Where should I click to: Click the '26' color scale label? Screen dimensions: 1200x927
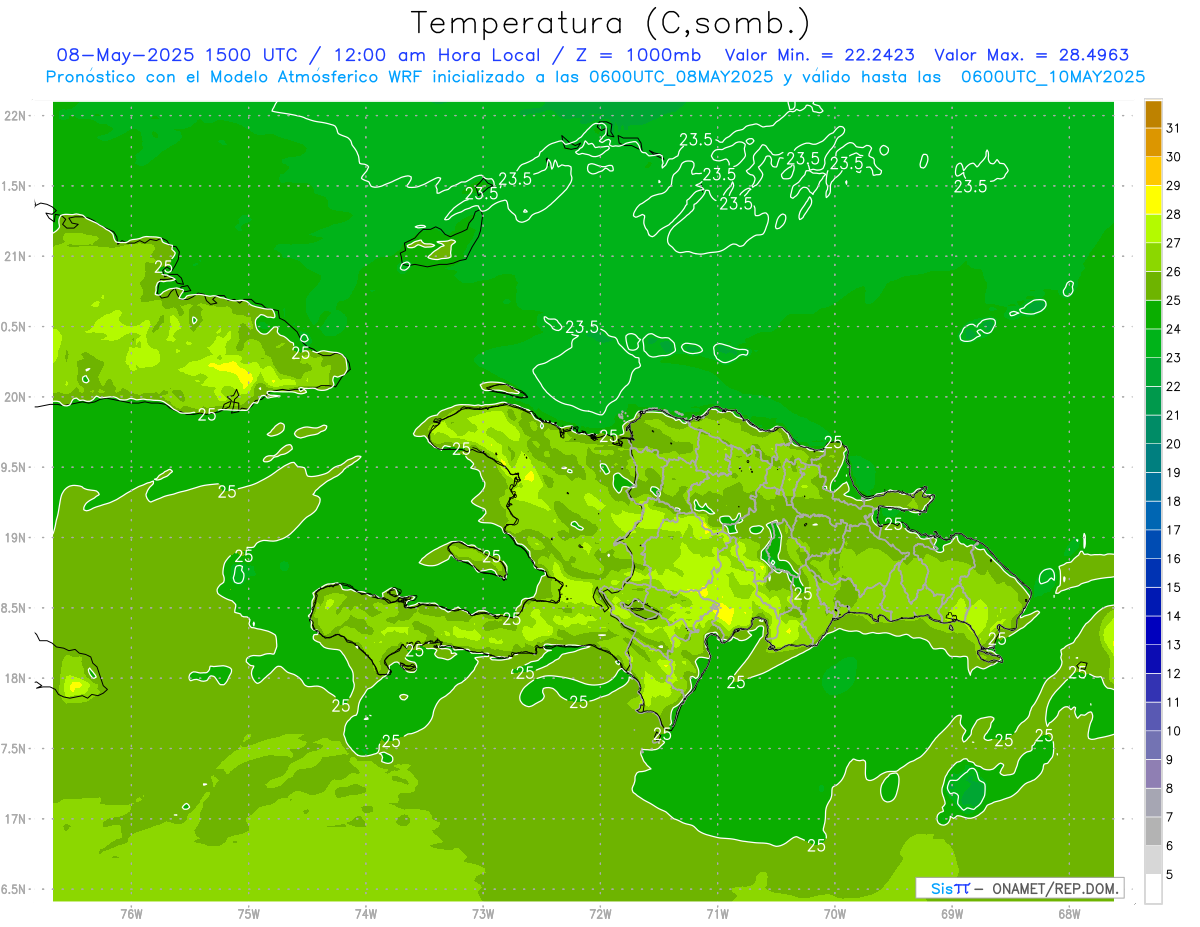1174,271
